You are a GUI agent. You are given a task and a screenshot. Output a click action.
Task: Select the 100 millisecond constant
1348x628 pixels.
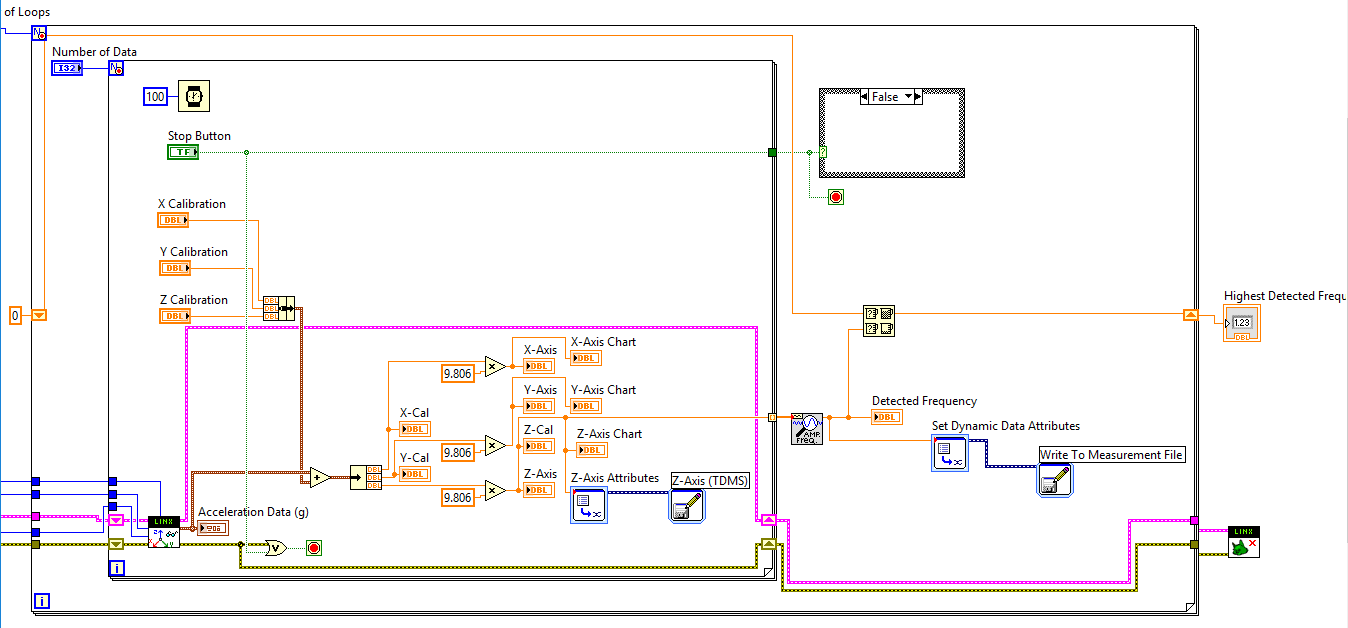coord(155,96)
